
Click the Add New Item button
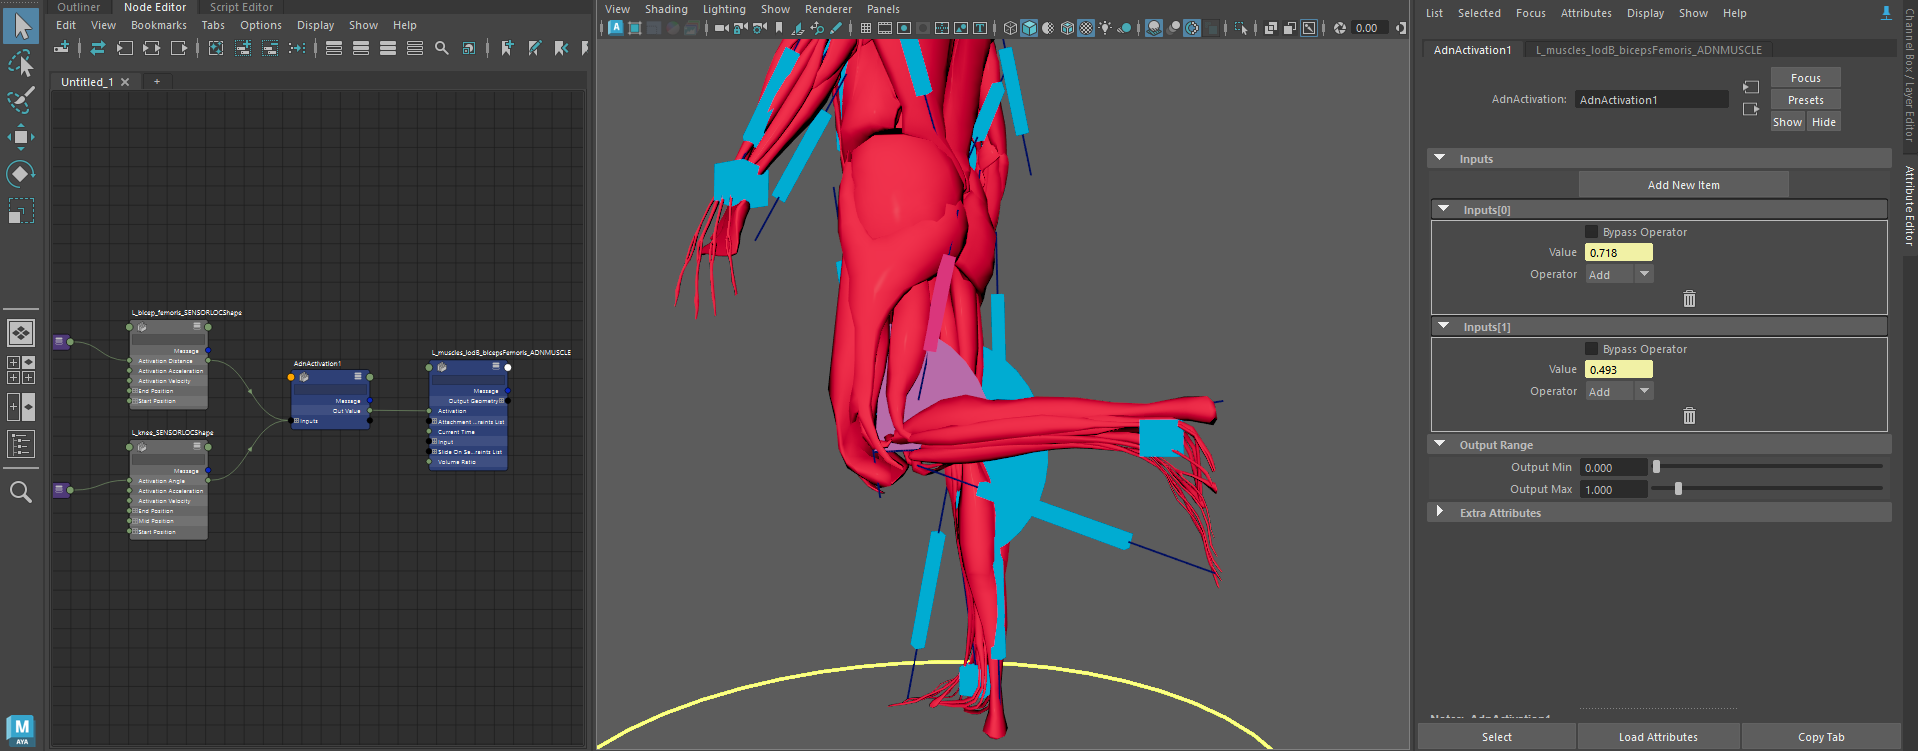click(1683, 185)
